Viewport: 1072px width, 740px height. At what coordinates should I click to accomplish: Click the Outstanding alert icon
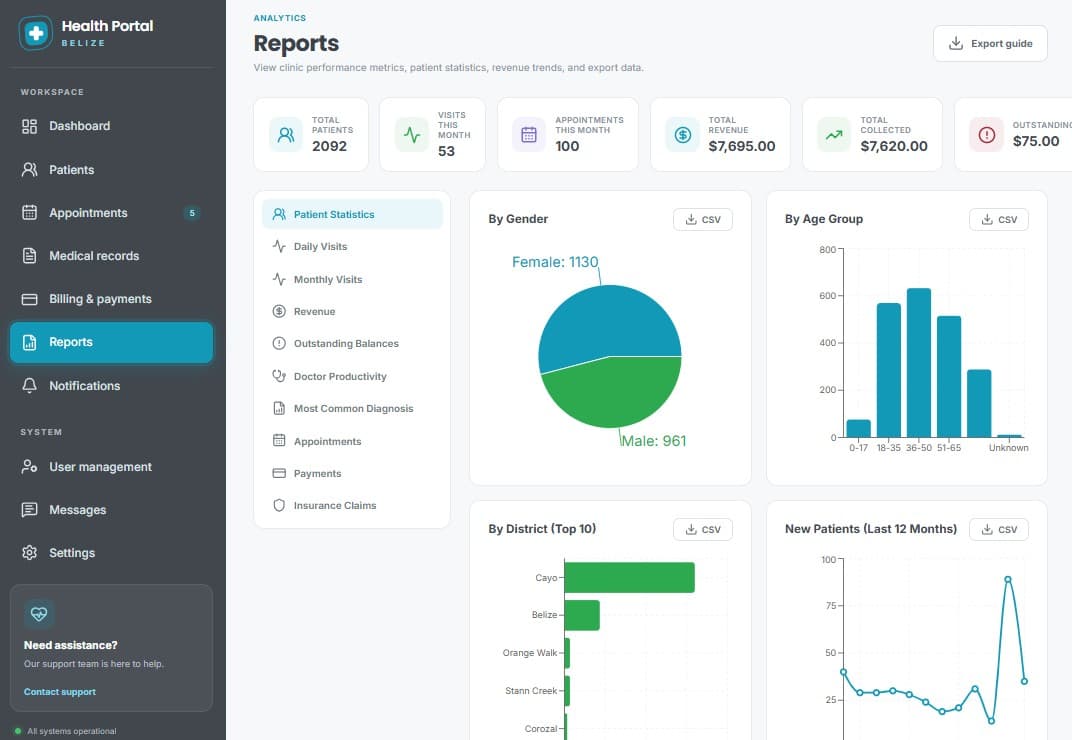987,135
